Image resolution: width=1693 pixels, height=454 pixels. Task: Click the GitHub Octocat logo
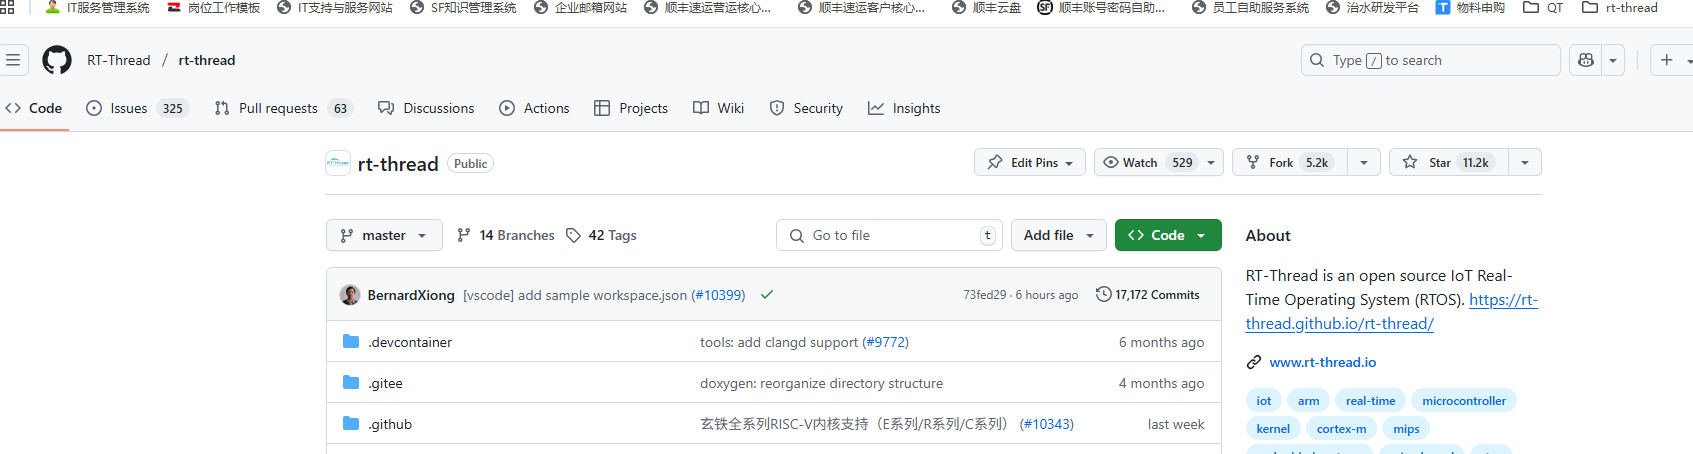tap(57, 60)
